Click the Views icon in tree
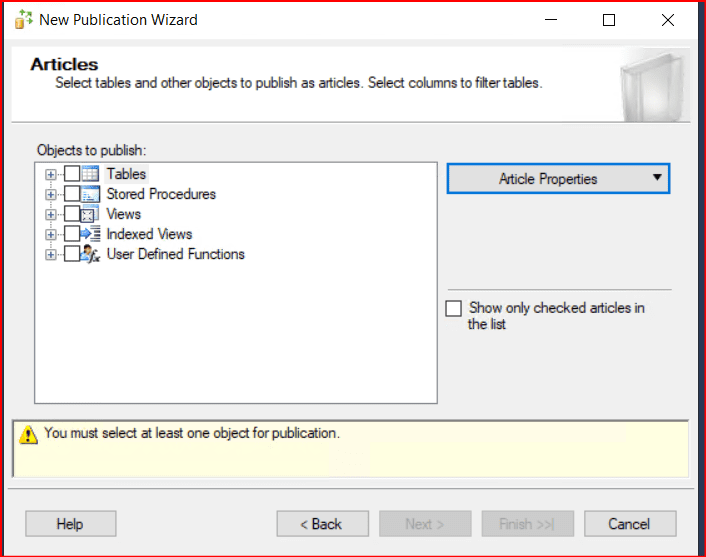The width and height of the screenshot is (706, 557). (x=90, y=214)
